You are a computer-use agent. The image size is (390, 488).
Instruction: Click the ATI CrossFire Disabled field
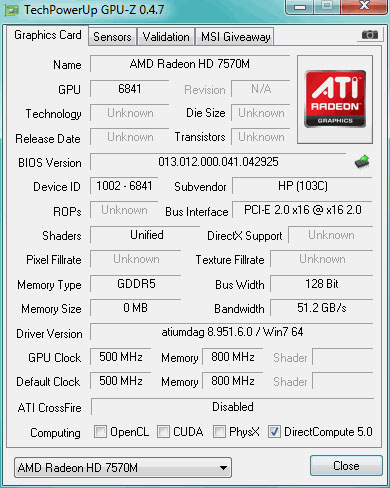pyautogui.click(x=233, y=407)
